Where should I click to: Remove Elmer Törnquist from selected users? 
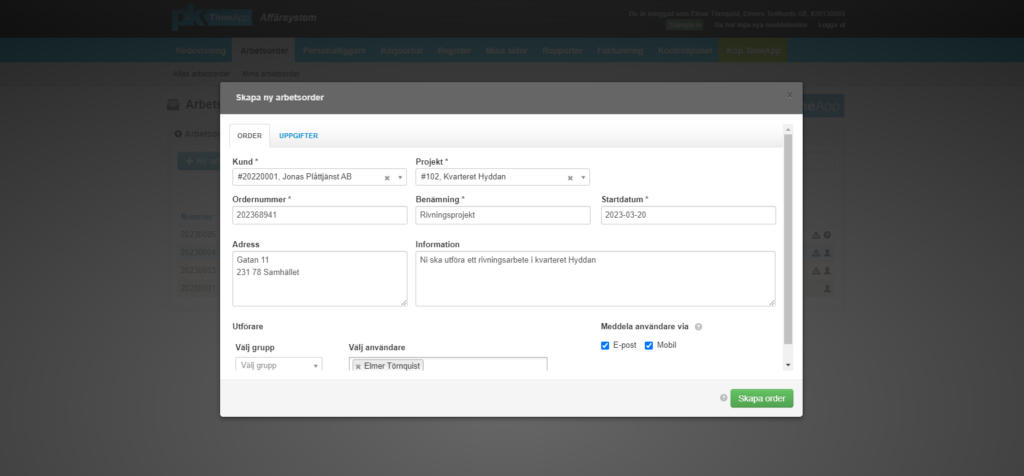coord(358,366)
